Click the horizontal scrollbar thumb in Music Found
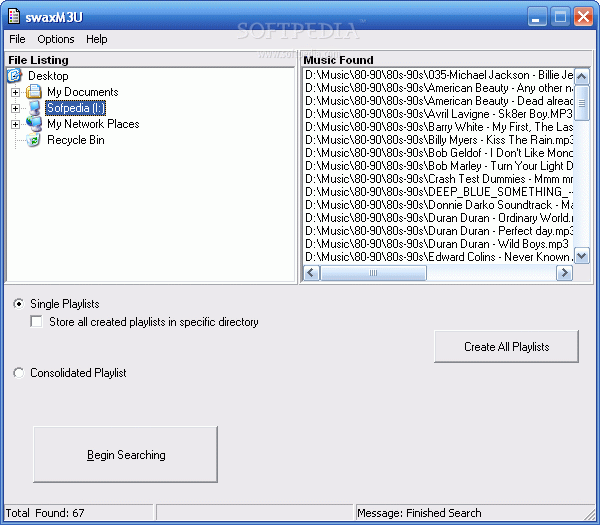Image resolution: width=600 pixels, height=525 pixels. [373, 273]
